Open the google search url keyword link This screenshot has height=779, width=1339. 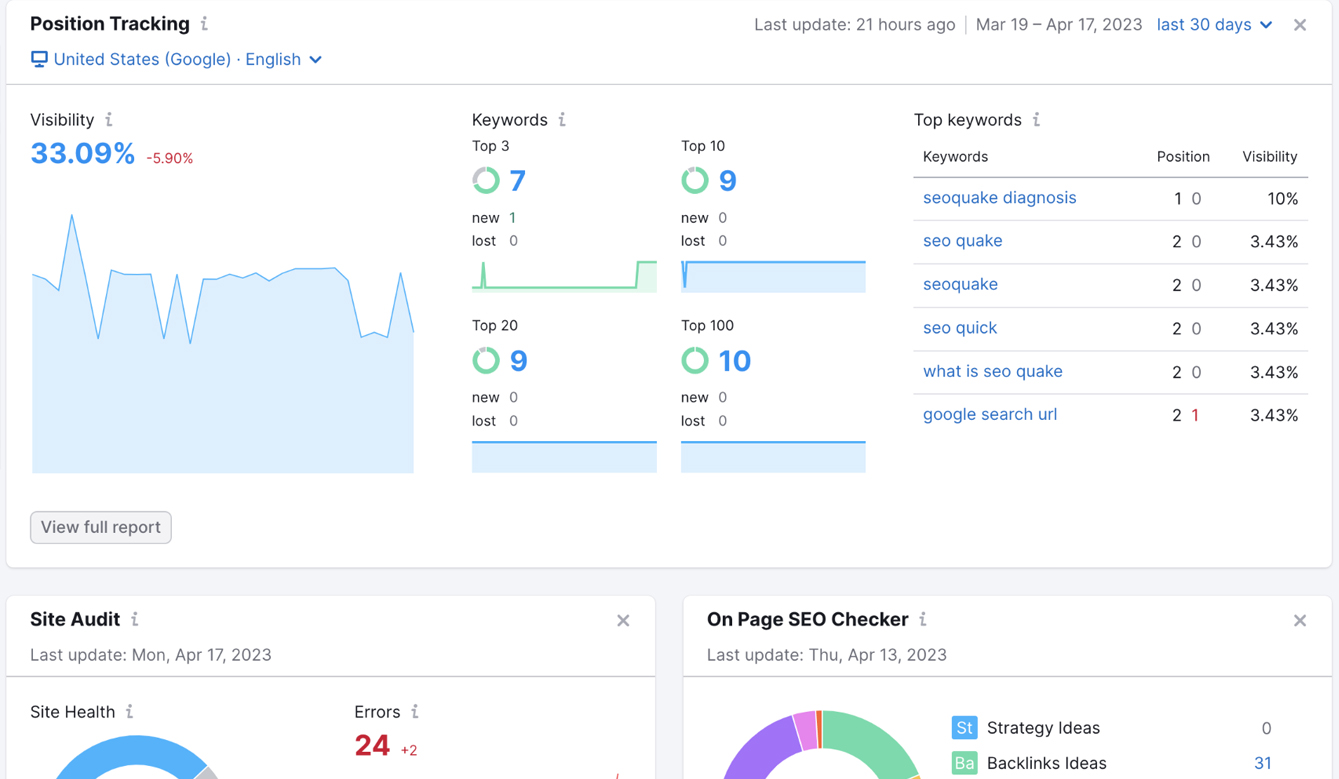tap(989, 414)
